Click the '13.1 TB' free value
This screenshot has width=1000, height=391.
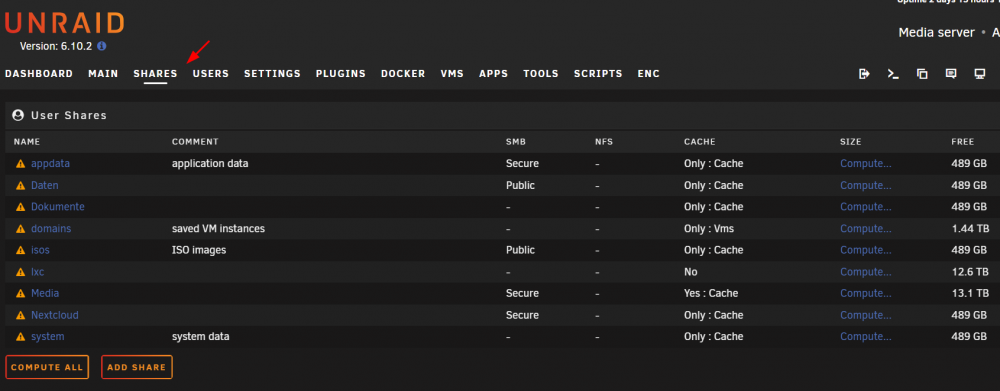coord(971,294)
